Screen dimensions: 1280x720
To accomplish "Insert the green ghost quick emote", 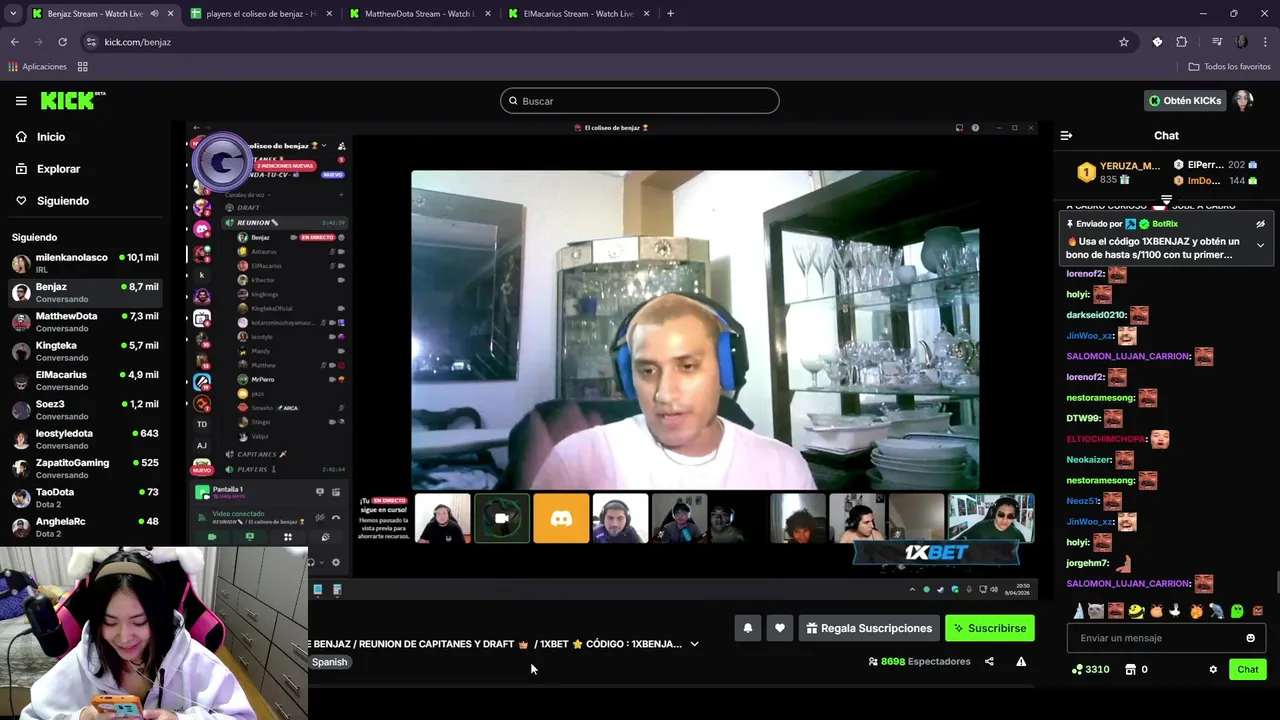I will click(x=1237, y=611).
